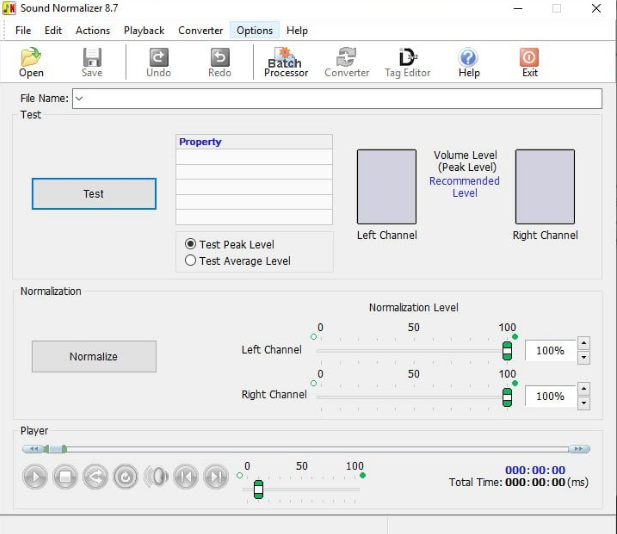Click the Test button
The width and height of the screenshot is (617, 534).
click(94, 194)
